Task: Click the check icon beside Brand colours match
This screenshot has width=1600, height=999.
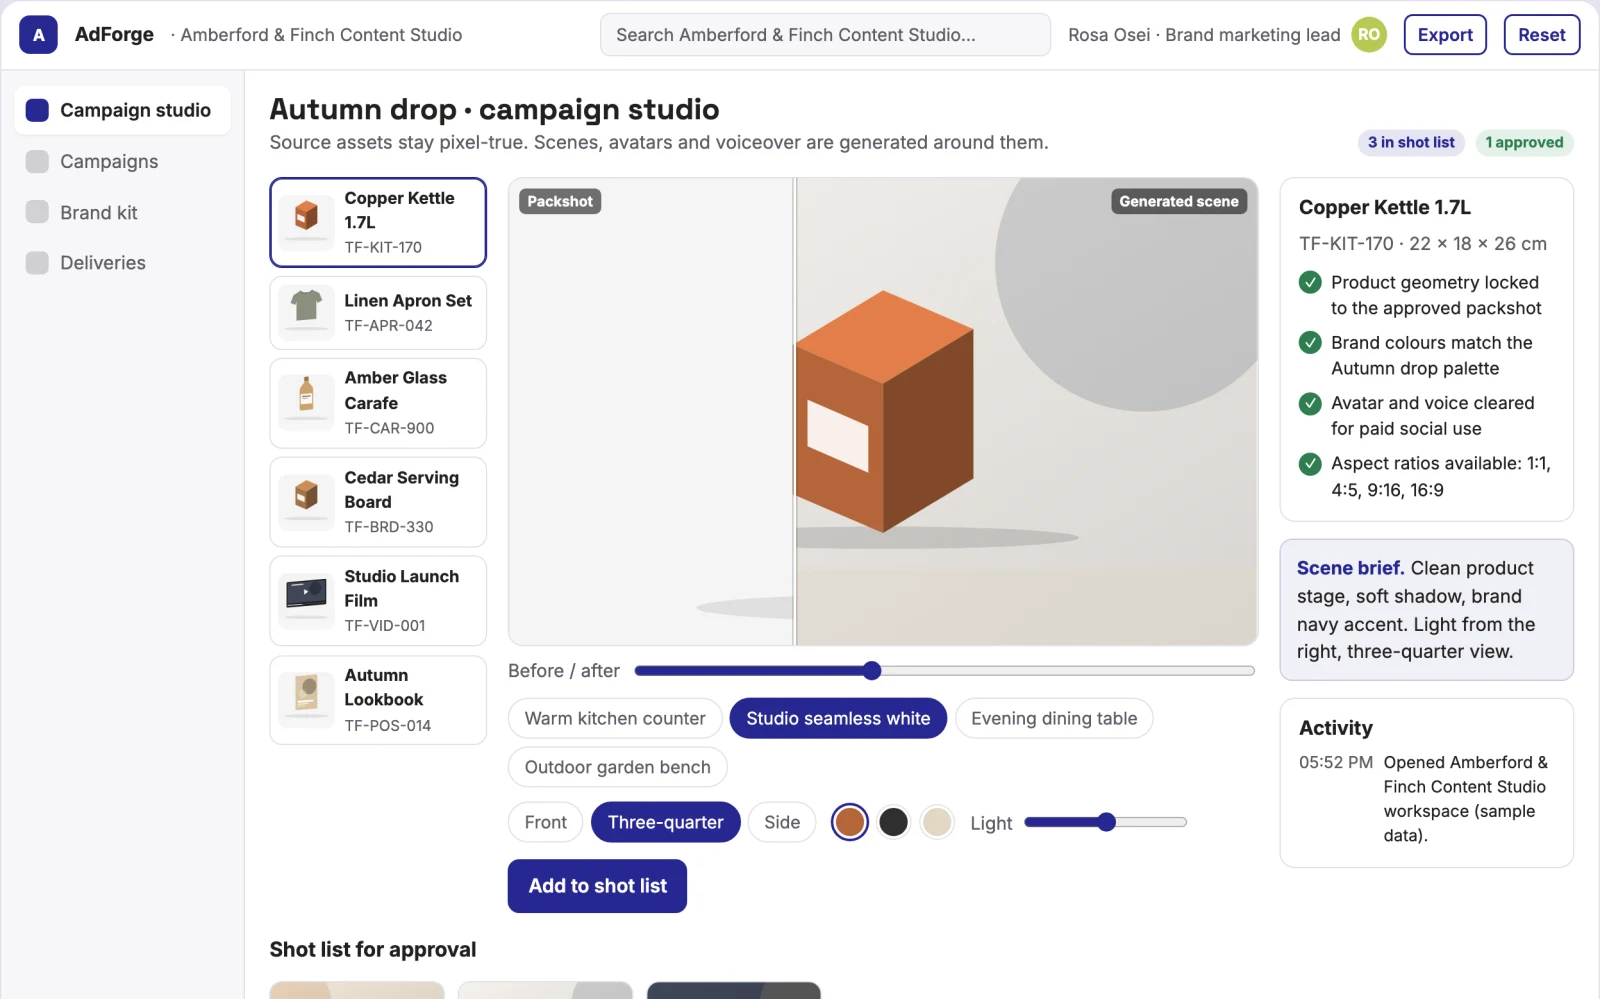Action: tap(1310, 342)
